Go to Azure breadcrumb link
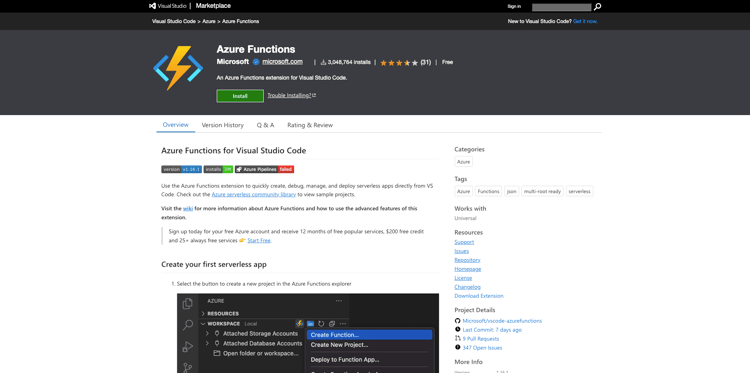 coord(209,22)
